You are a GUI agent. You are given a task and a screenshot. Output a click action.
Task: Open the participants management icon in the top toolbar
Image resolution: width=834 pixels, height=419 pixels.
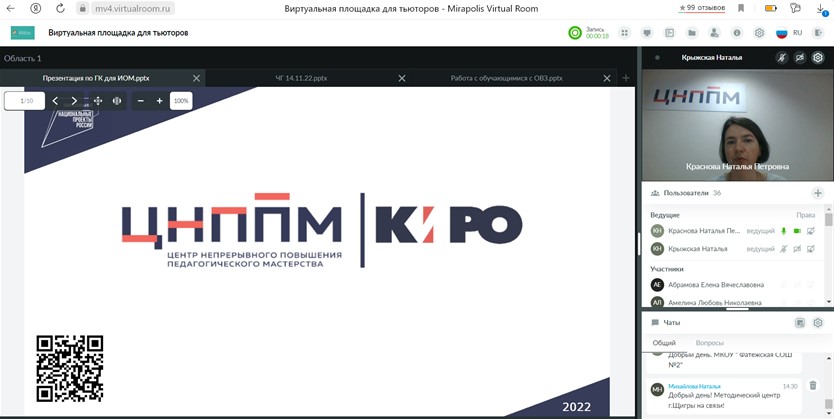pyautogui.click(x=714, y=33)
